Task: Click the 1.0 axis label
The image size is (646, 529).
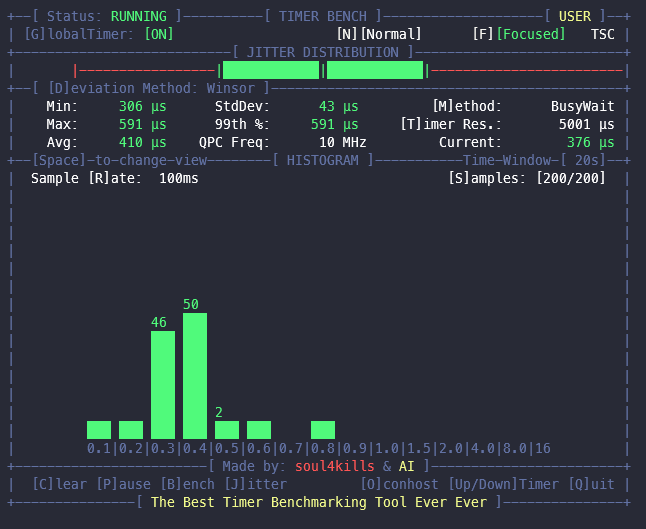Action: [x=387, y=448]
